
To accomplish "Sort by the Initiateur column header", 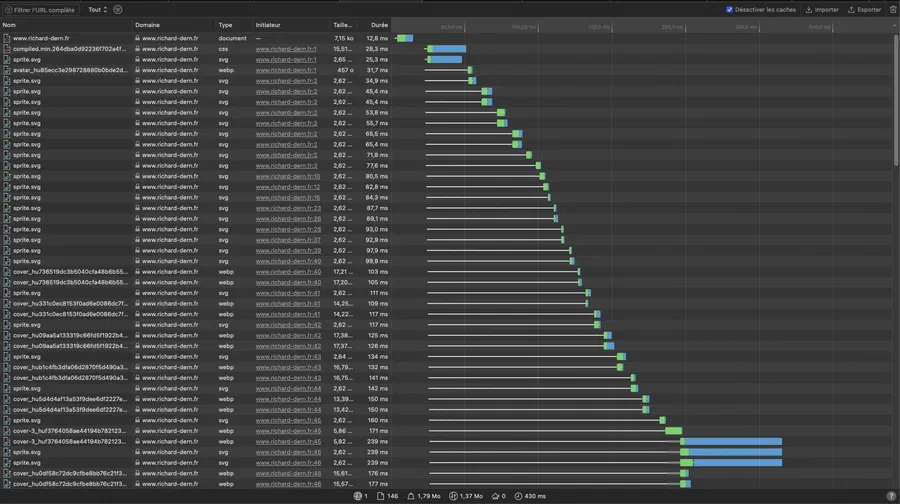I will (268, 25).
